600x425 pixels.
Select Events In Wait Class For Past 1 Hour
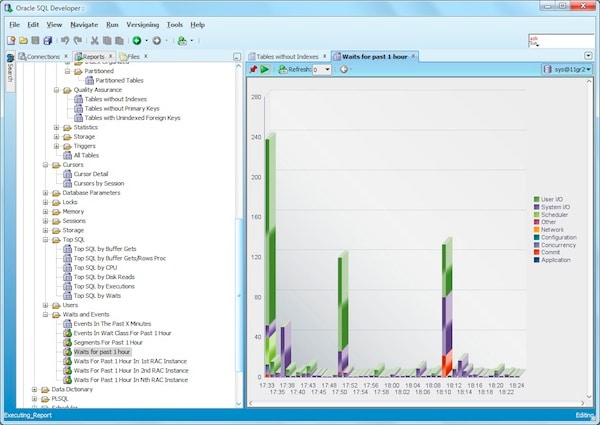[x=122, y=333]
